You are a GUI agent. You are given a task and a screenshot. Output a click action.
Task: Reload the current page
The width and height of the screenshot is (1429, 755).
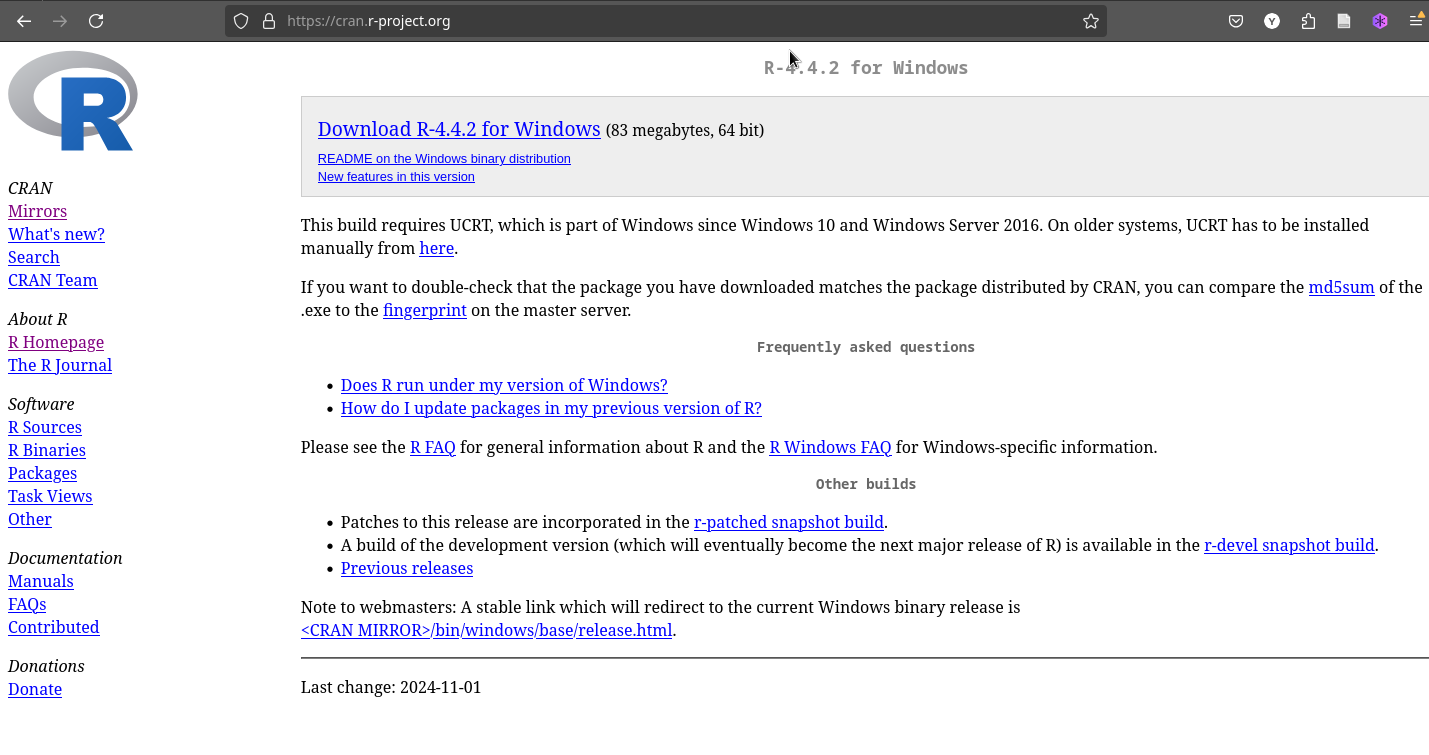pyautogui.click(x=96, y=21)
